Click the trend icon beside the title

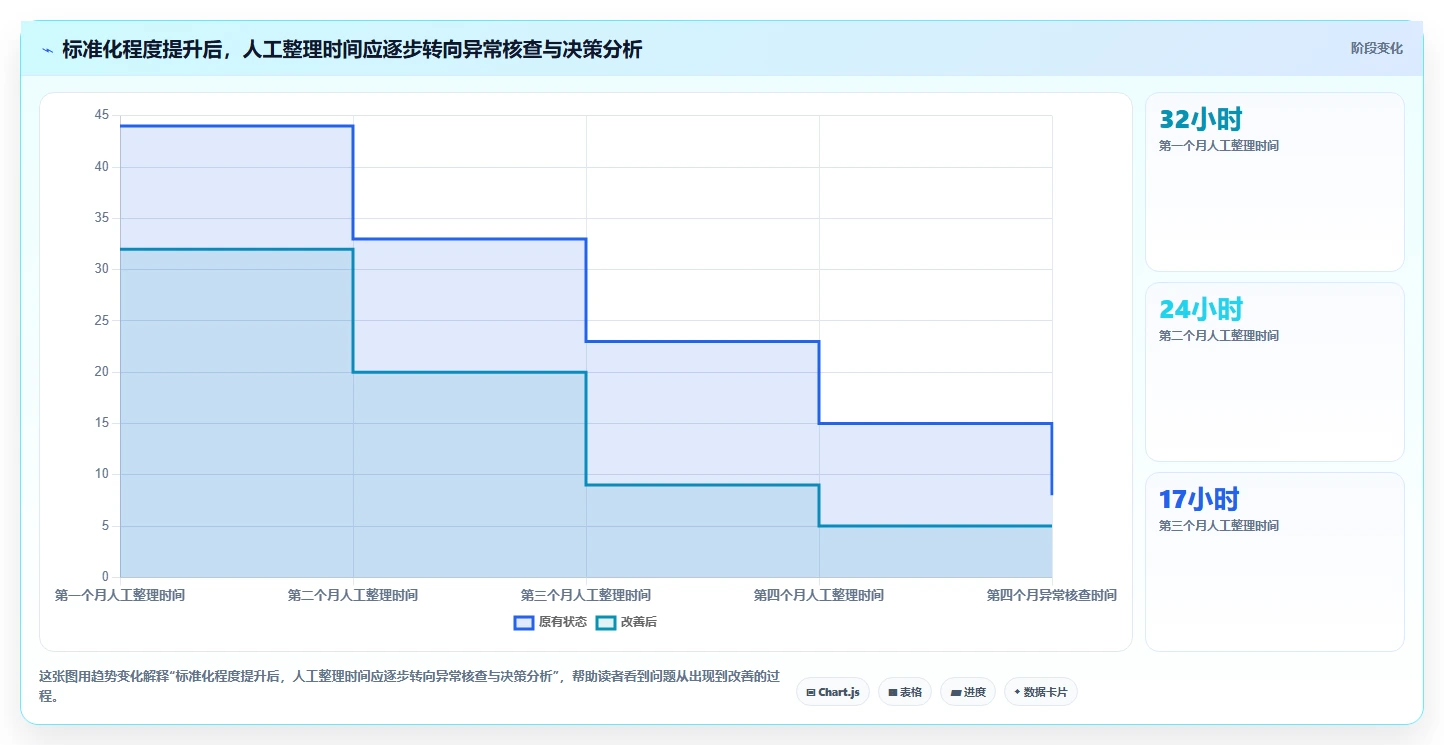click(47, 50)
